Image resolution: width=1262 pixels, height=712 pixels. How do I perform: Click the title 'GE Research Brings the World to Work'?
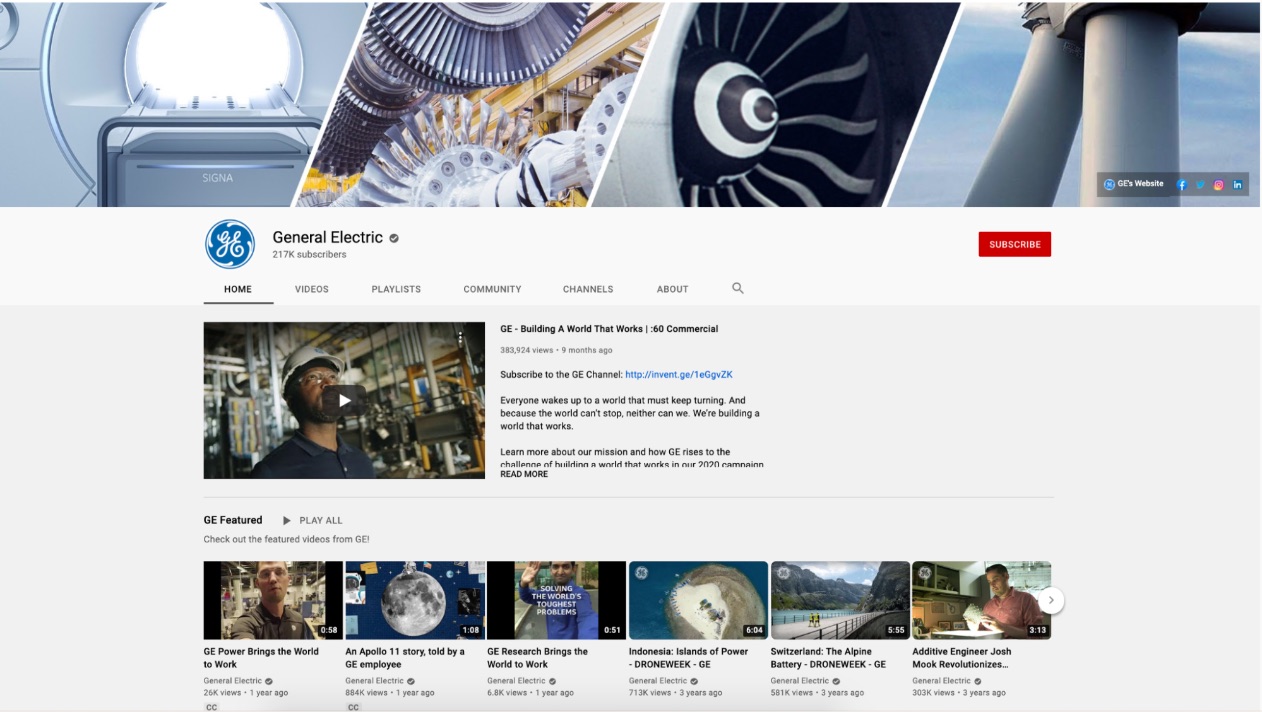(538, 658)
